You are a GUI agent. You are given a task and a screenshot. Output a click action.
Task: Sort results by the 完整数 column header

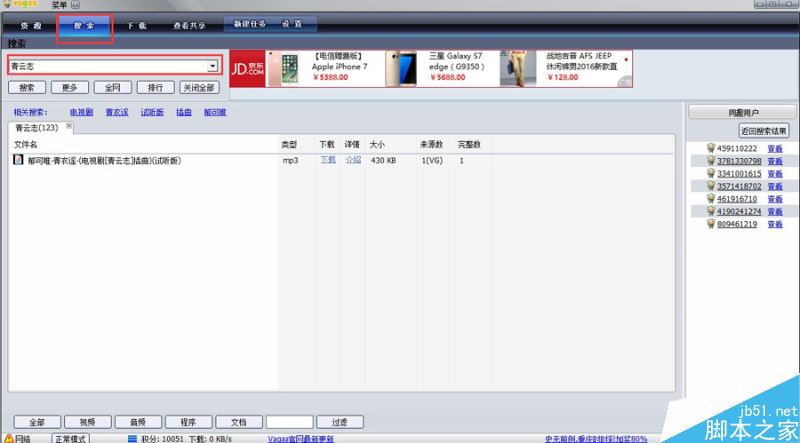(x=469, y=145)
